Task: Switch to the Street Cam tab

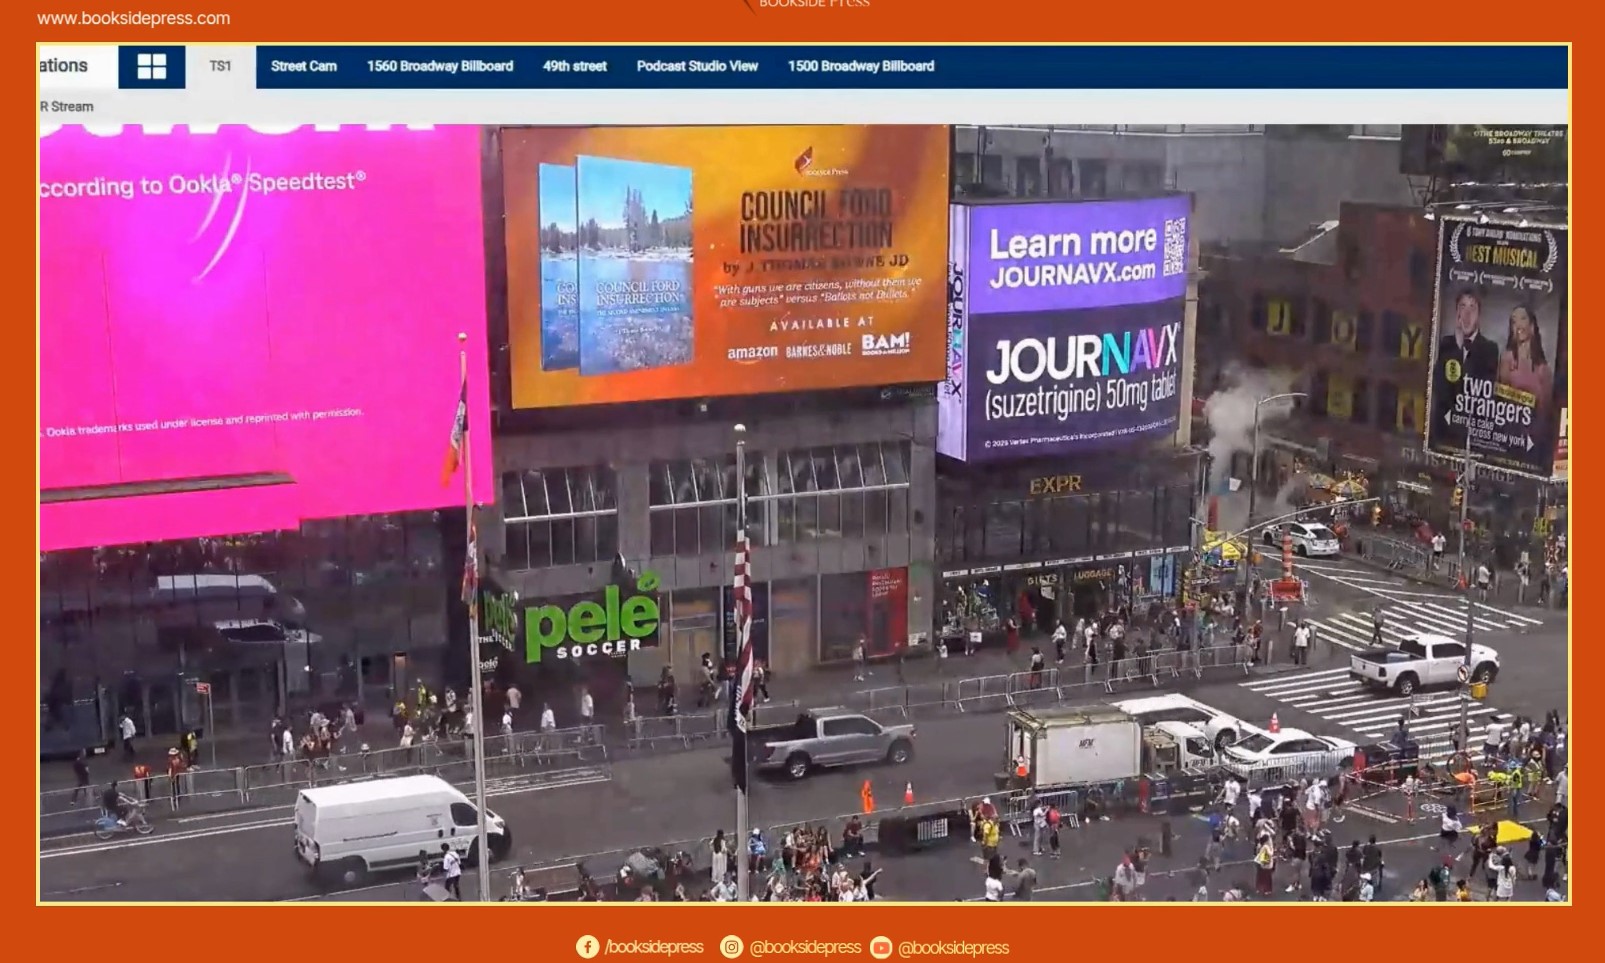Action: (x=304, y=67)
